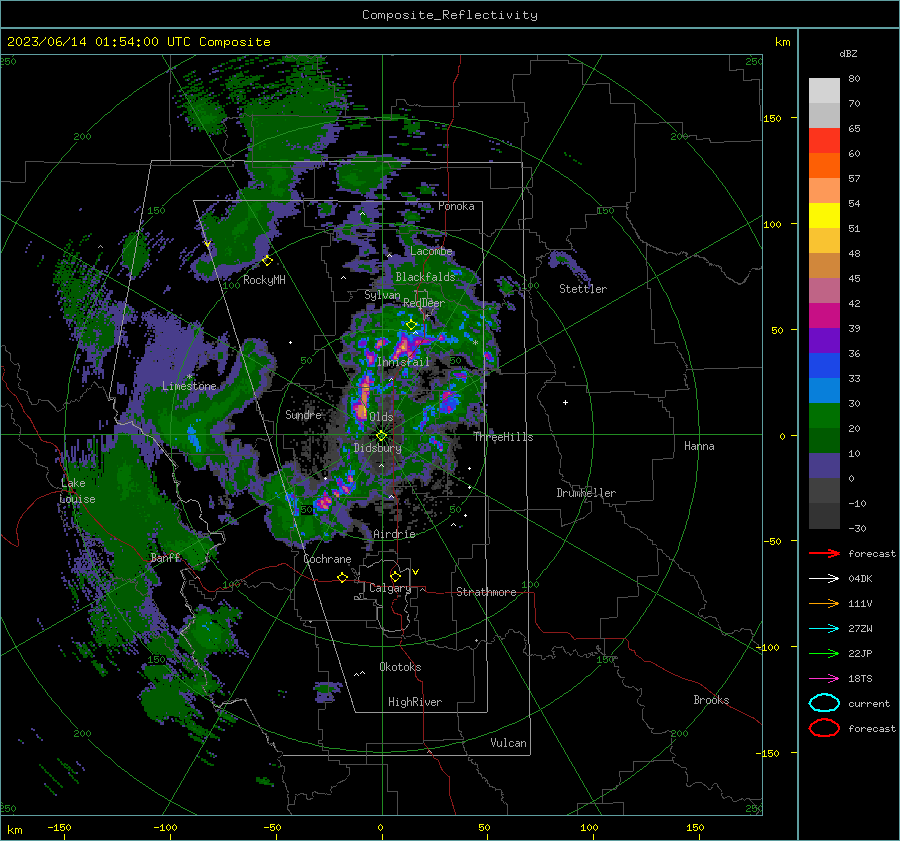Click the yellow diamond marker beside RockyMH
Screen dimensions: 900x841
267,261
